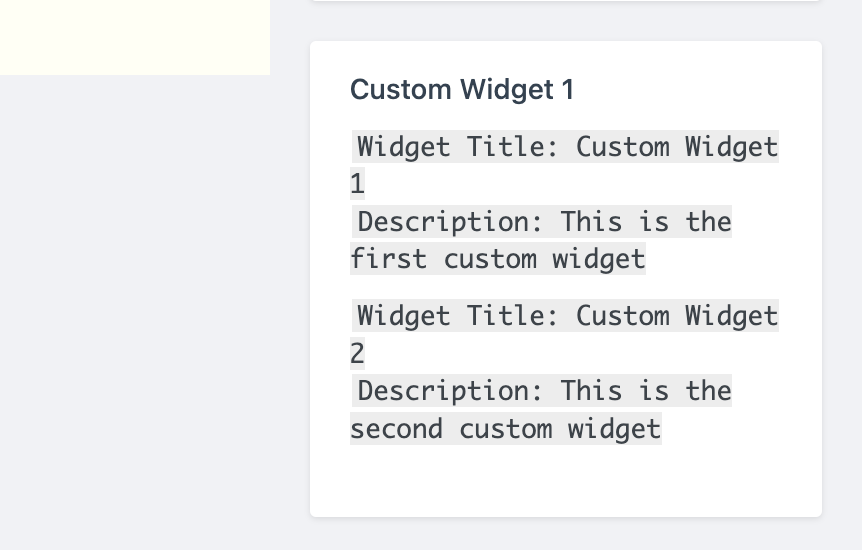
Task: Click the "Custom Widget 1" card heading
Action: point(462,90)
